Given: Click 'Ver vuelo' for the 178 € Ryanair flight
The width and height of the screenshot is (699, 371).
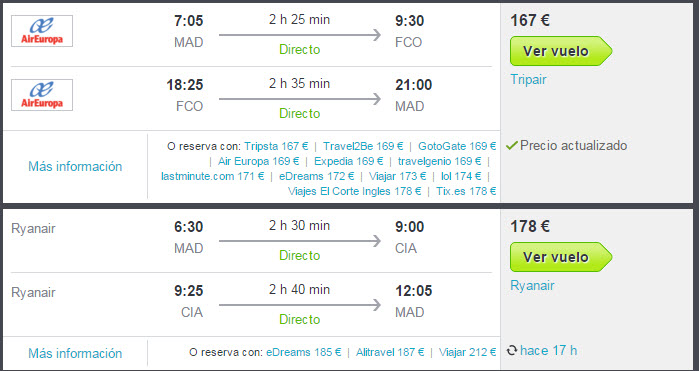Looking at the screenshot, I should tap(561, 257).
